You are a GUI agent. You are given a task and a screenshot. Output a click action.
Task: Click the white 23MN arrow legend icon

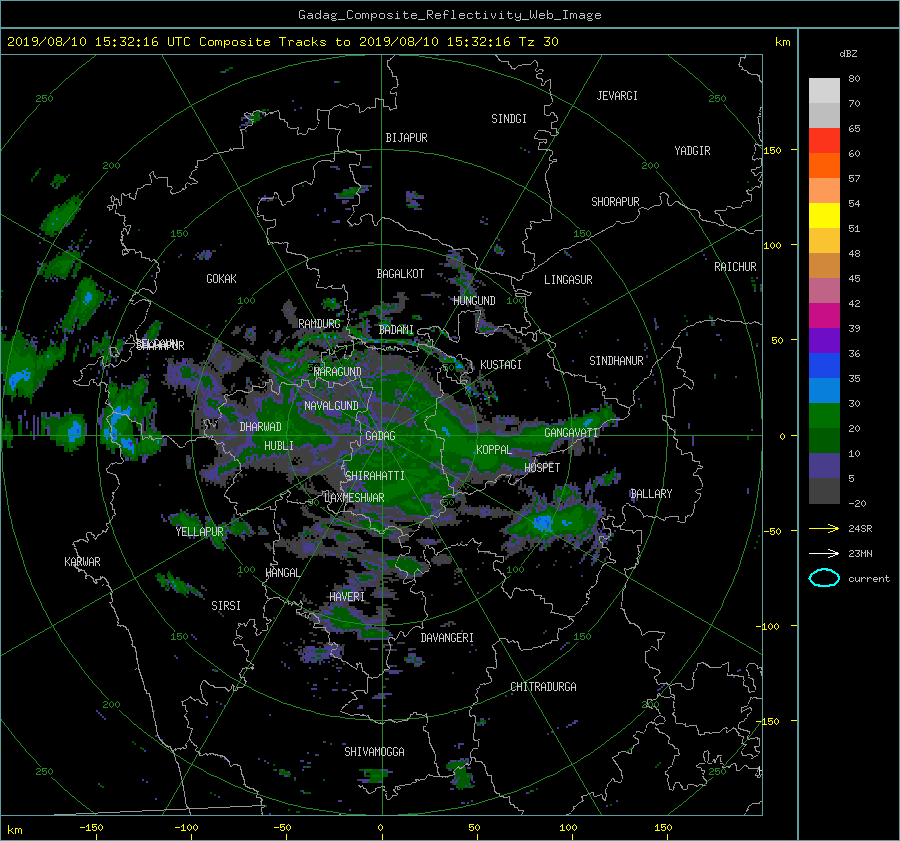(824, 553)
